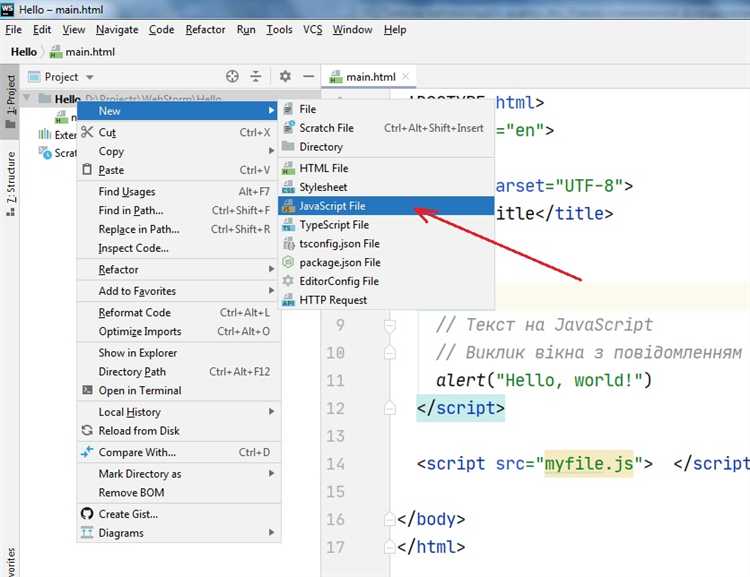The image size is (750, 577).
Task: Click line number 14 in gutter
Action: 335,464
